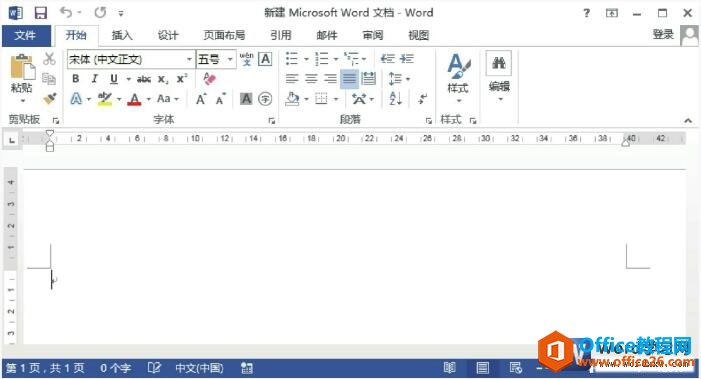Click the Save icon in quick access toolbar

pos(41,13)
